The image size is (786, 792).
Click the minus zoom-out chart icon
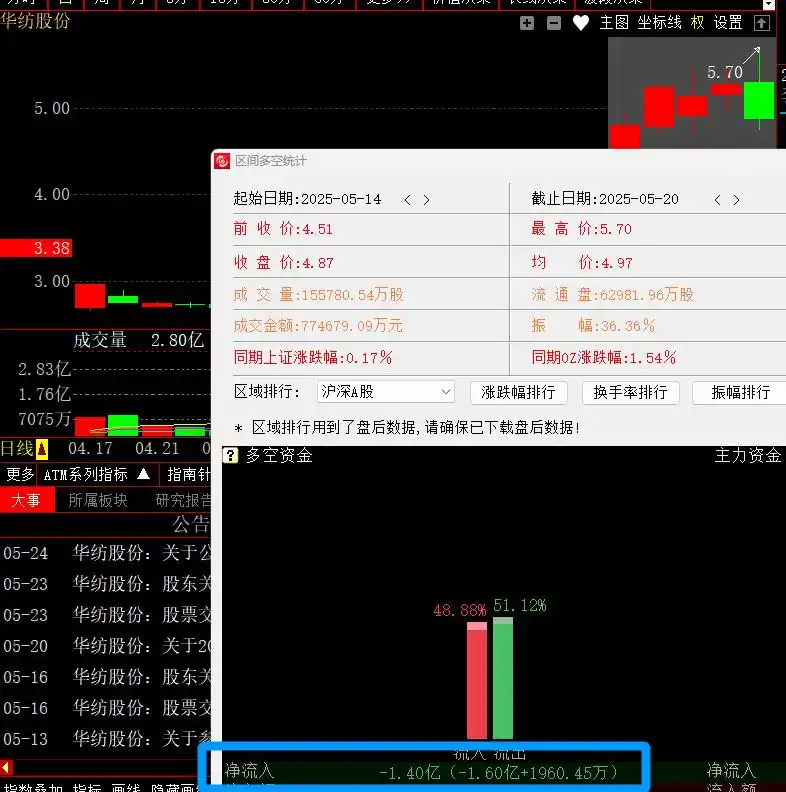pyautogui.click(x=554, y=23)
